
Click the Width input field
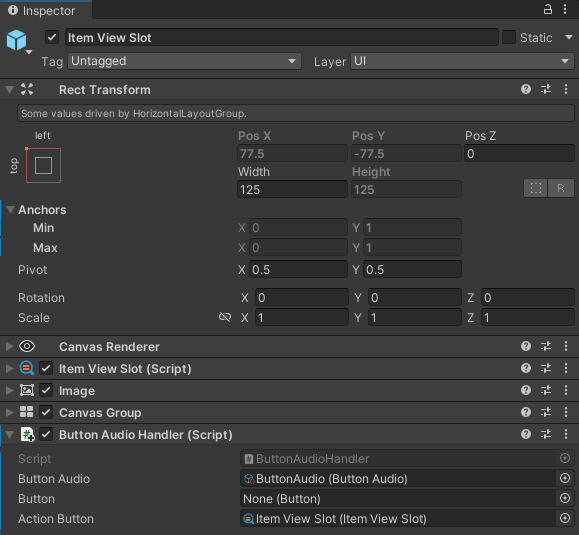292,189
